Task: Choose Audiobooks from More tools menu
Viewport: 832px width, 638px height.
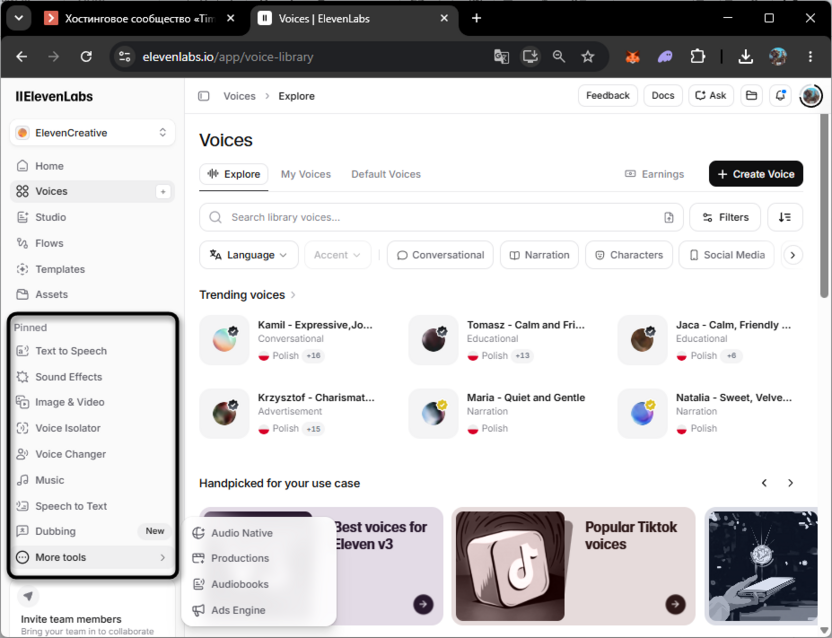Action: tap(258, 584)
